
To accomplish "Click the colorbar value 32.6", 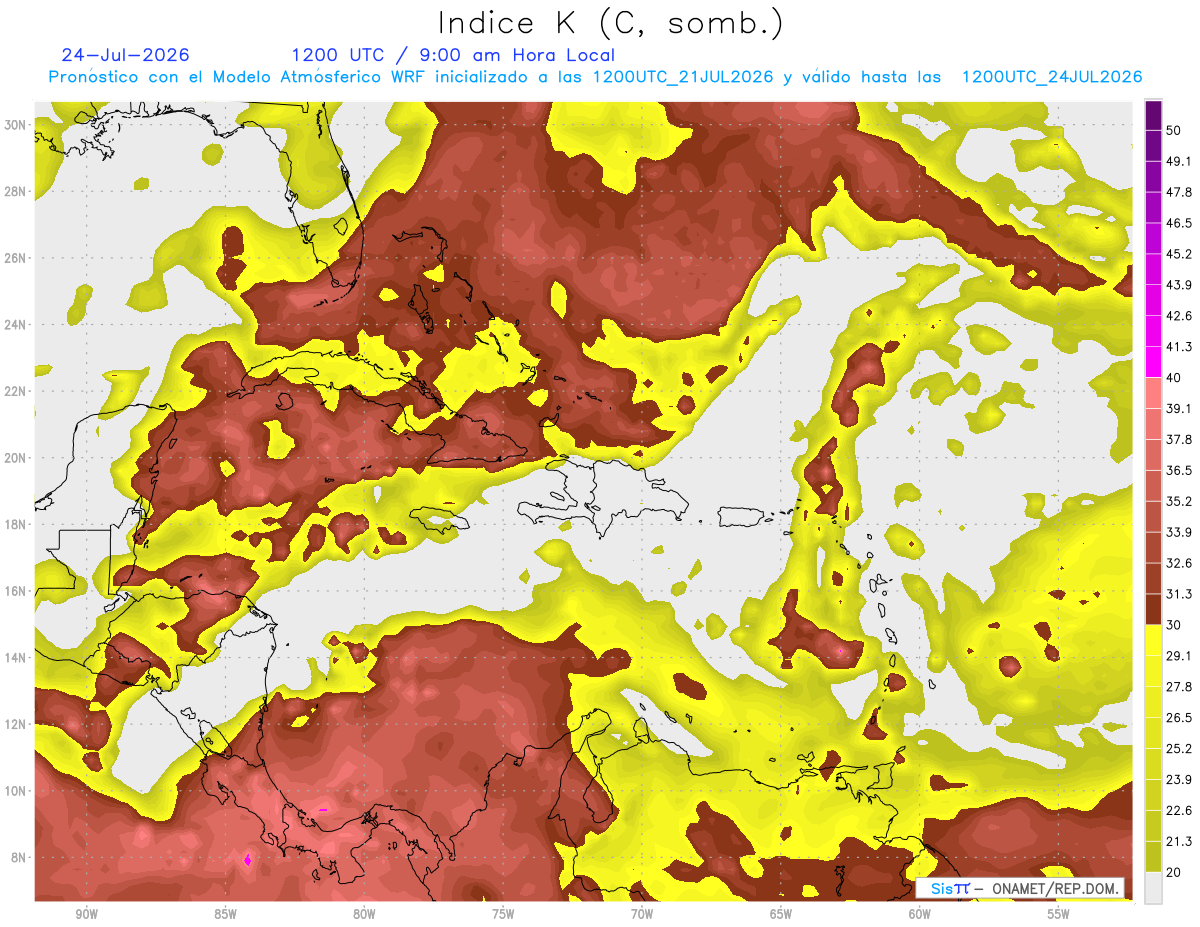I will [1180, 563].
